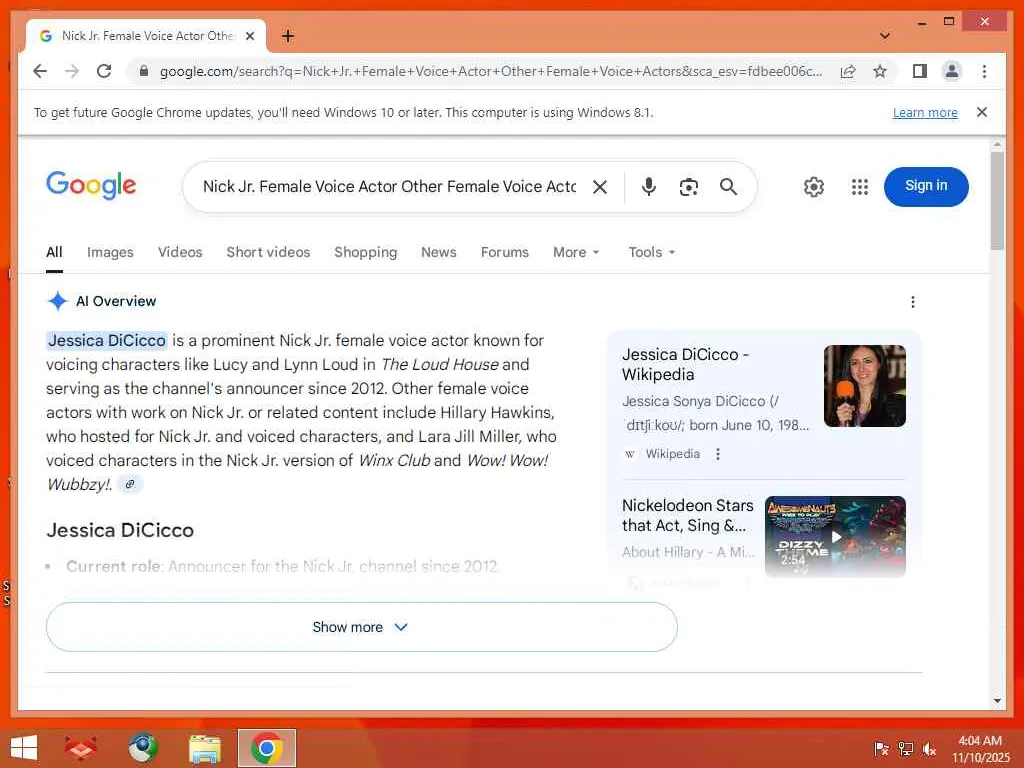Play the 2:54 video thumbnail

tap(835, 537)
